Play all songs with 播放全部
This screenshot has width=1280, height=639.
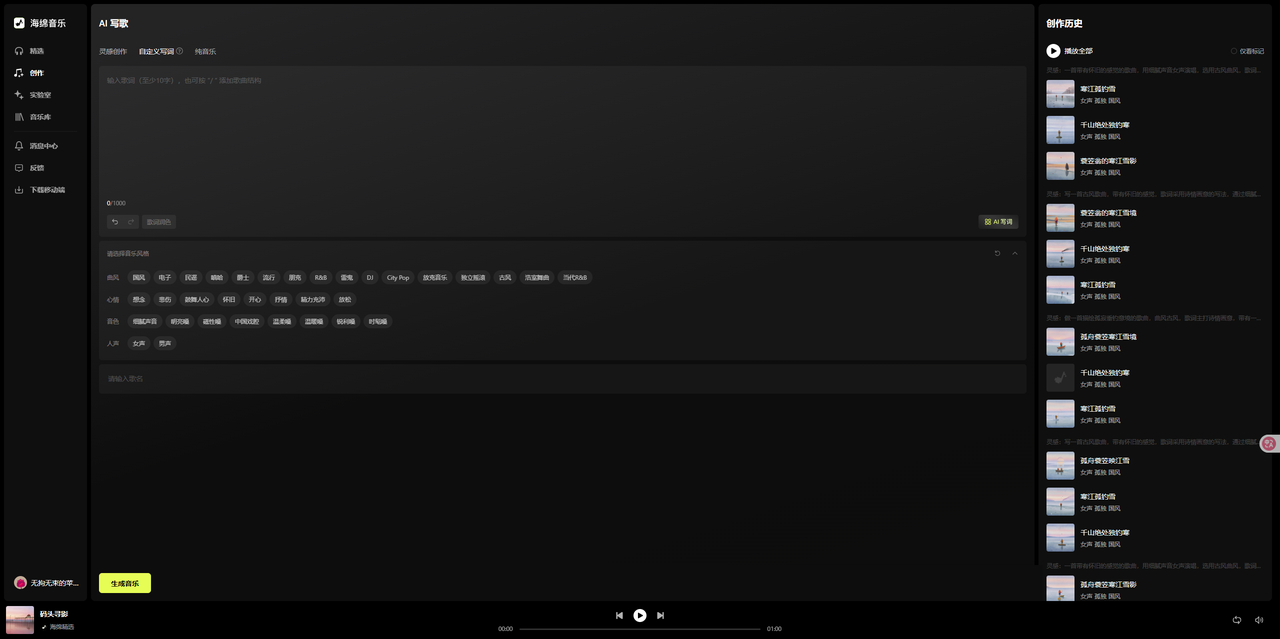[x=1070, y=51]
